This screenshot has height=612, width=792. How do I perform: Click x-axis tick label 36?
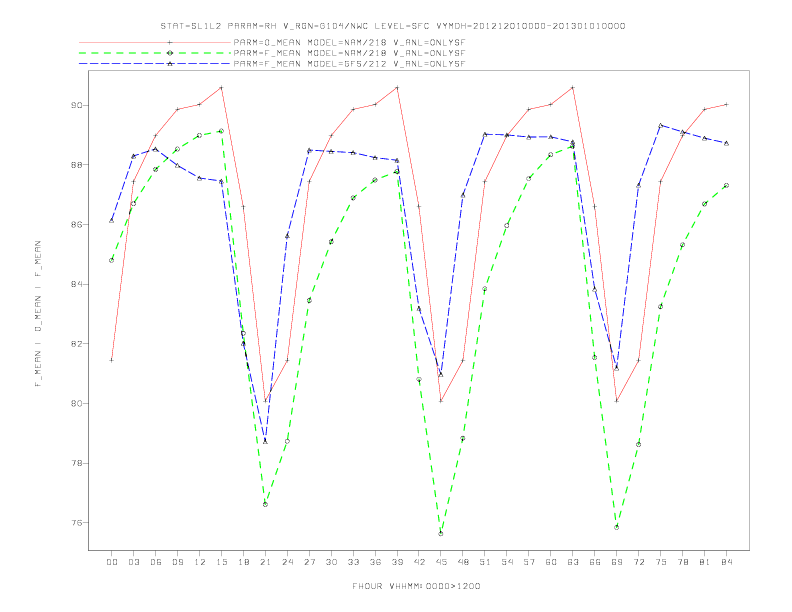tap(375, 562)
